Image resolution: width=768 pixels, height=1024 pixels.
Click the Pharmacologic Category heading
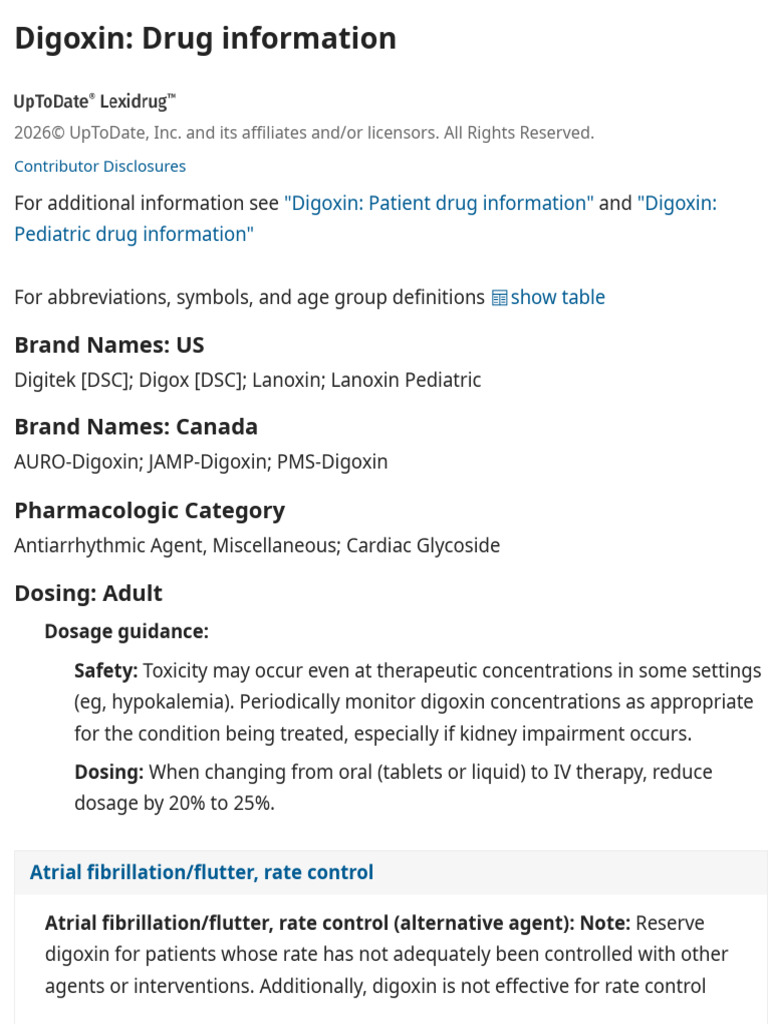[150, 510]
